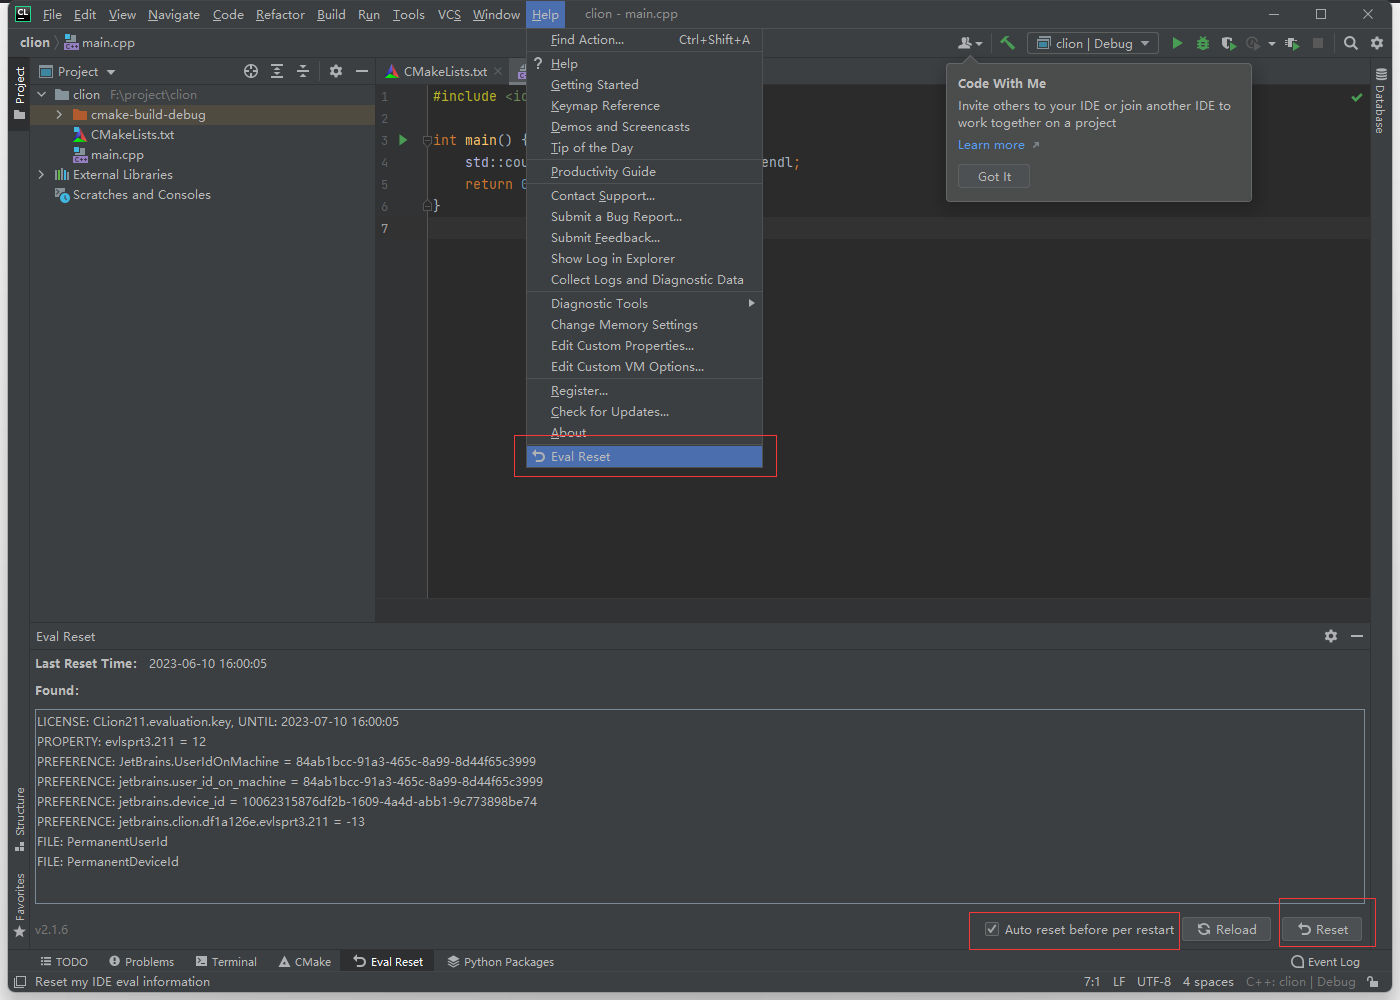Click the Debug bug icon
The height and width of the screenshot is (1000, 1400).
tap(1203, 43)
